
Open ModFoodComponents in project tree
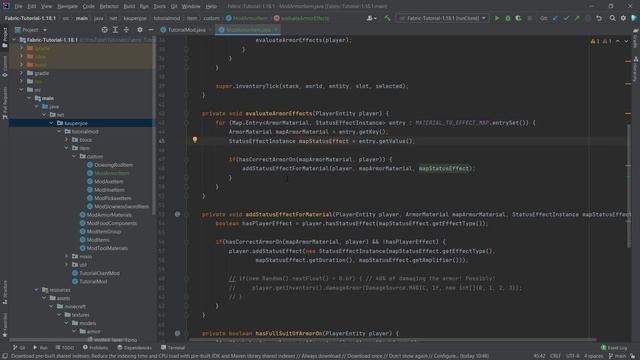tap(111, 223)
